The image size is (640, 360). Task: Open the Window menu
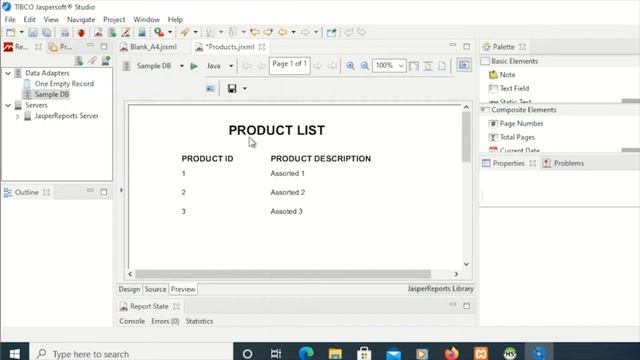click(147, 19)
